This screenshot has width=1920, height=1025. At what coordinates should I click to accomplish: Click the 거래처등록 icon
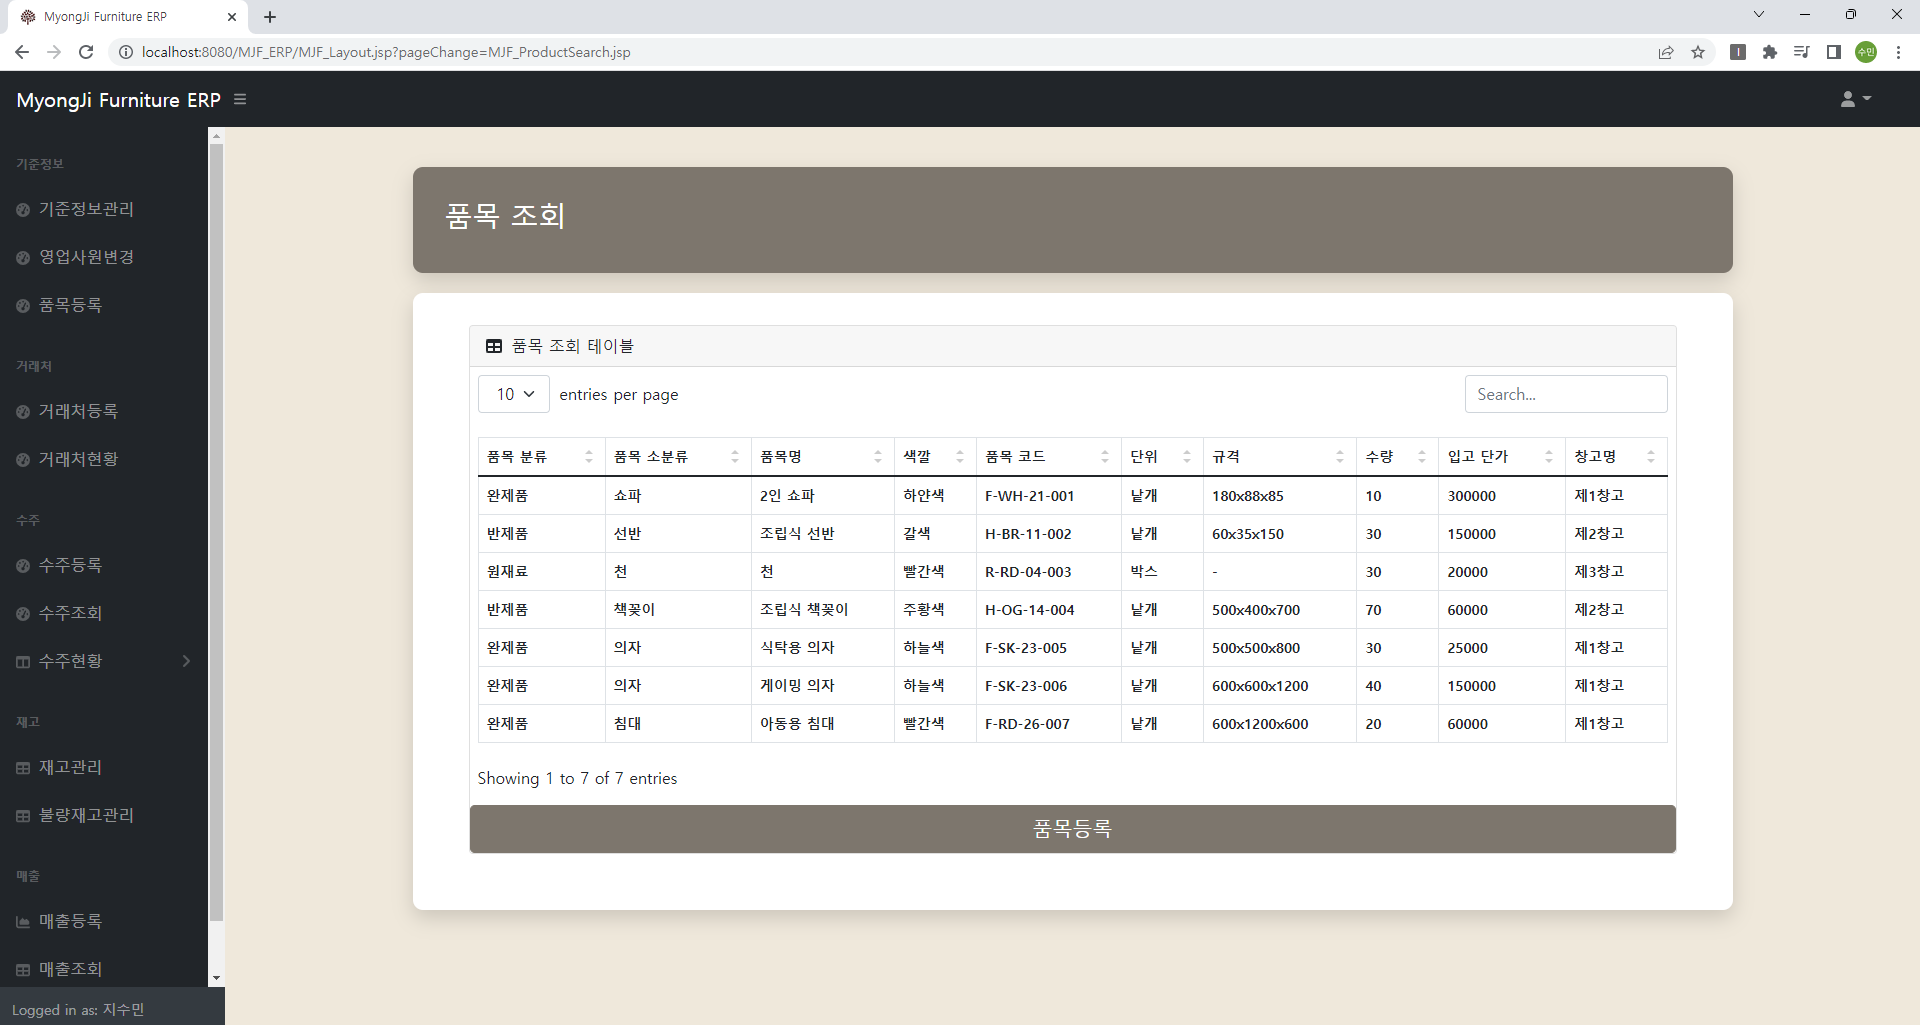click(22, 411)
